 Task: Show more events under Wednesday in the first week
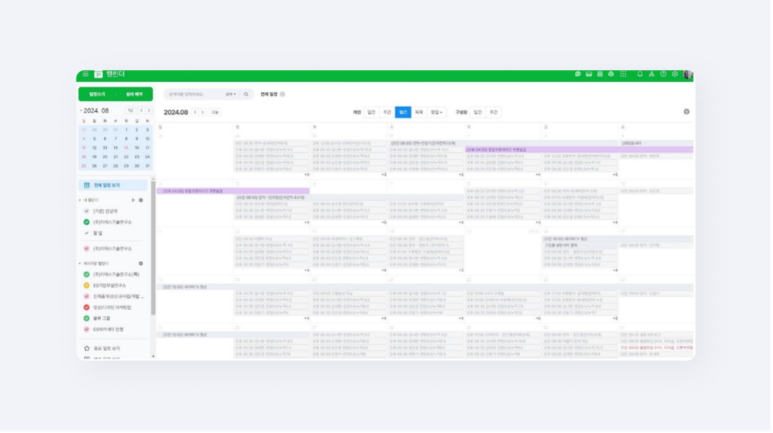[x=461, y=175]
